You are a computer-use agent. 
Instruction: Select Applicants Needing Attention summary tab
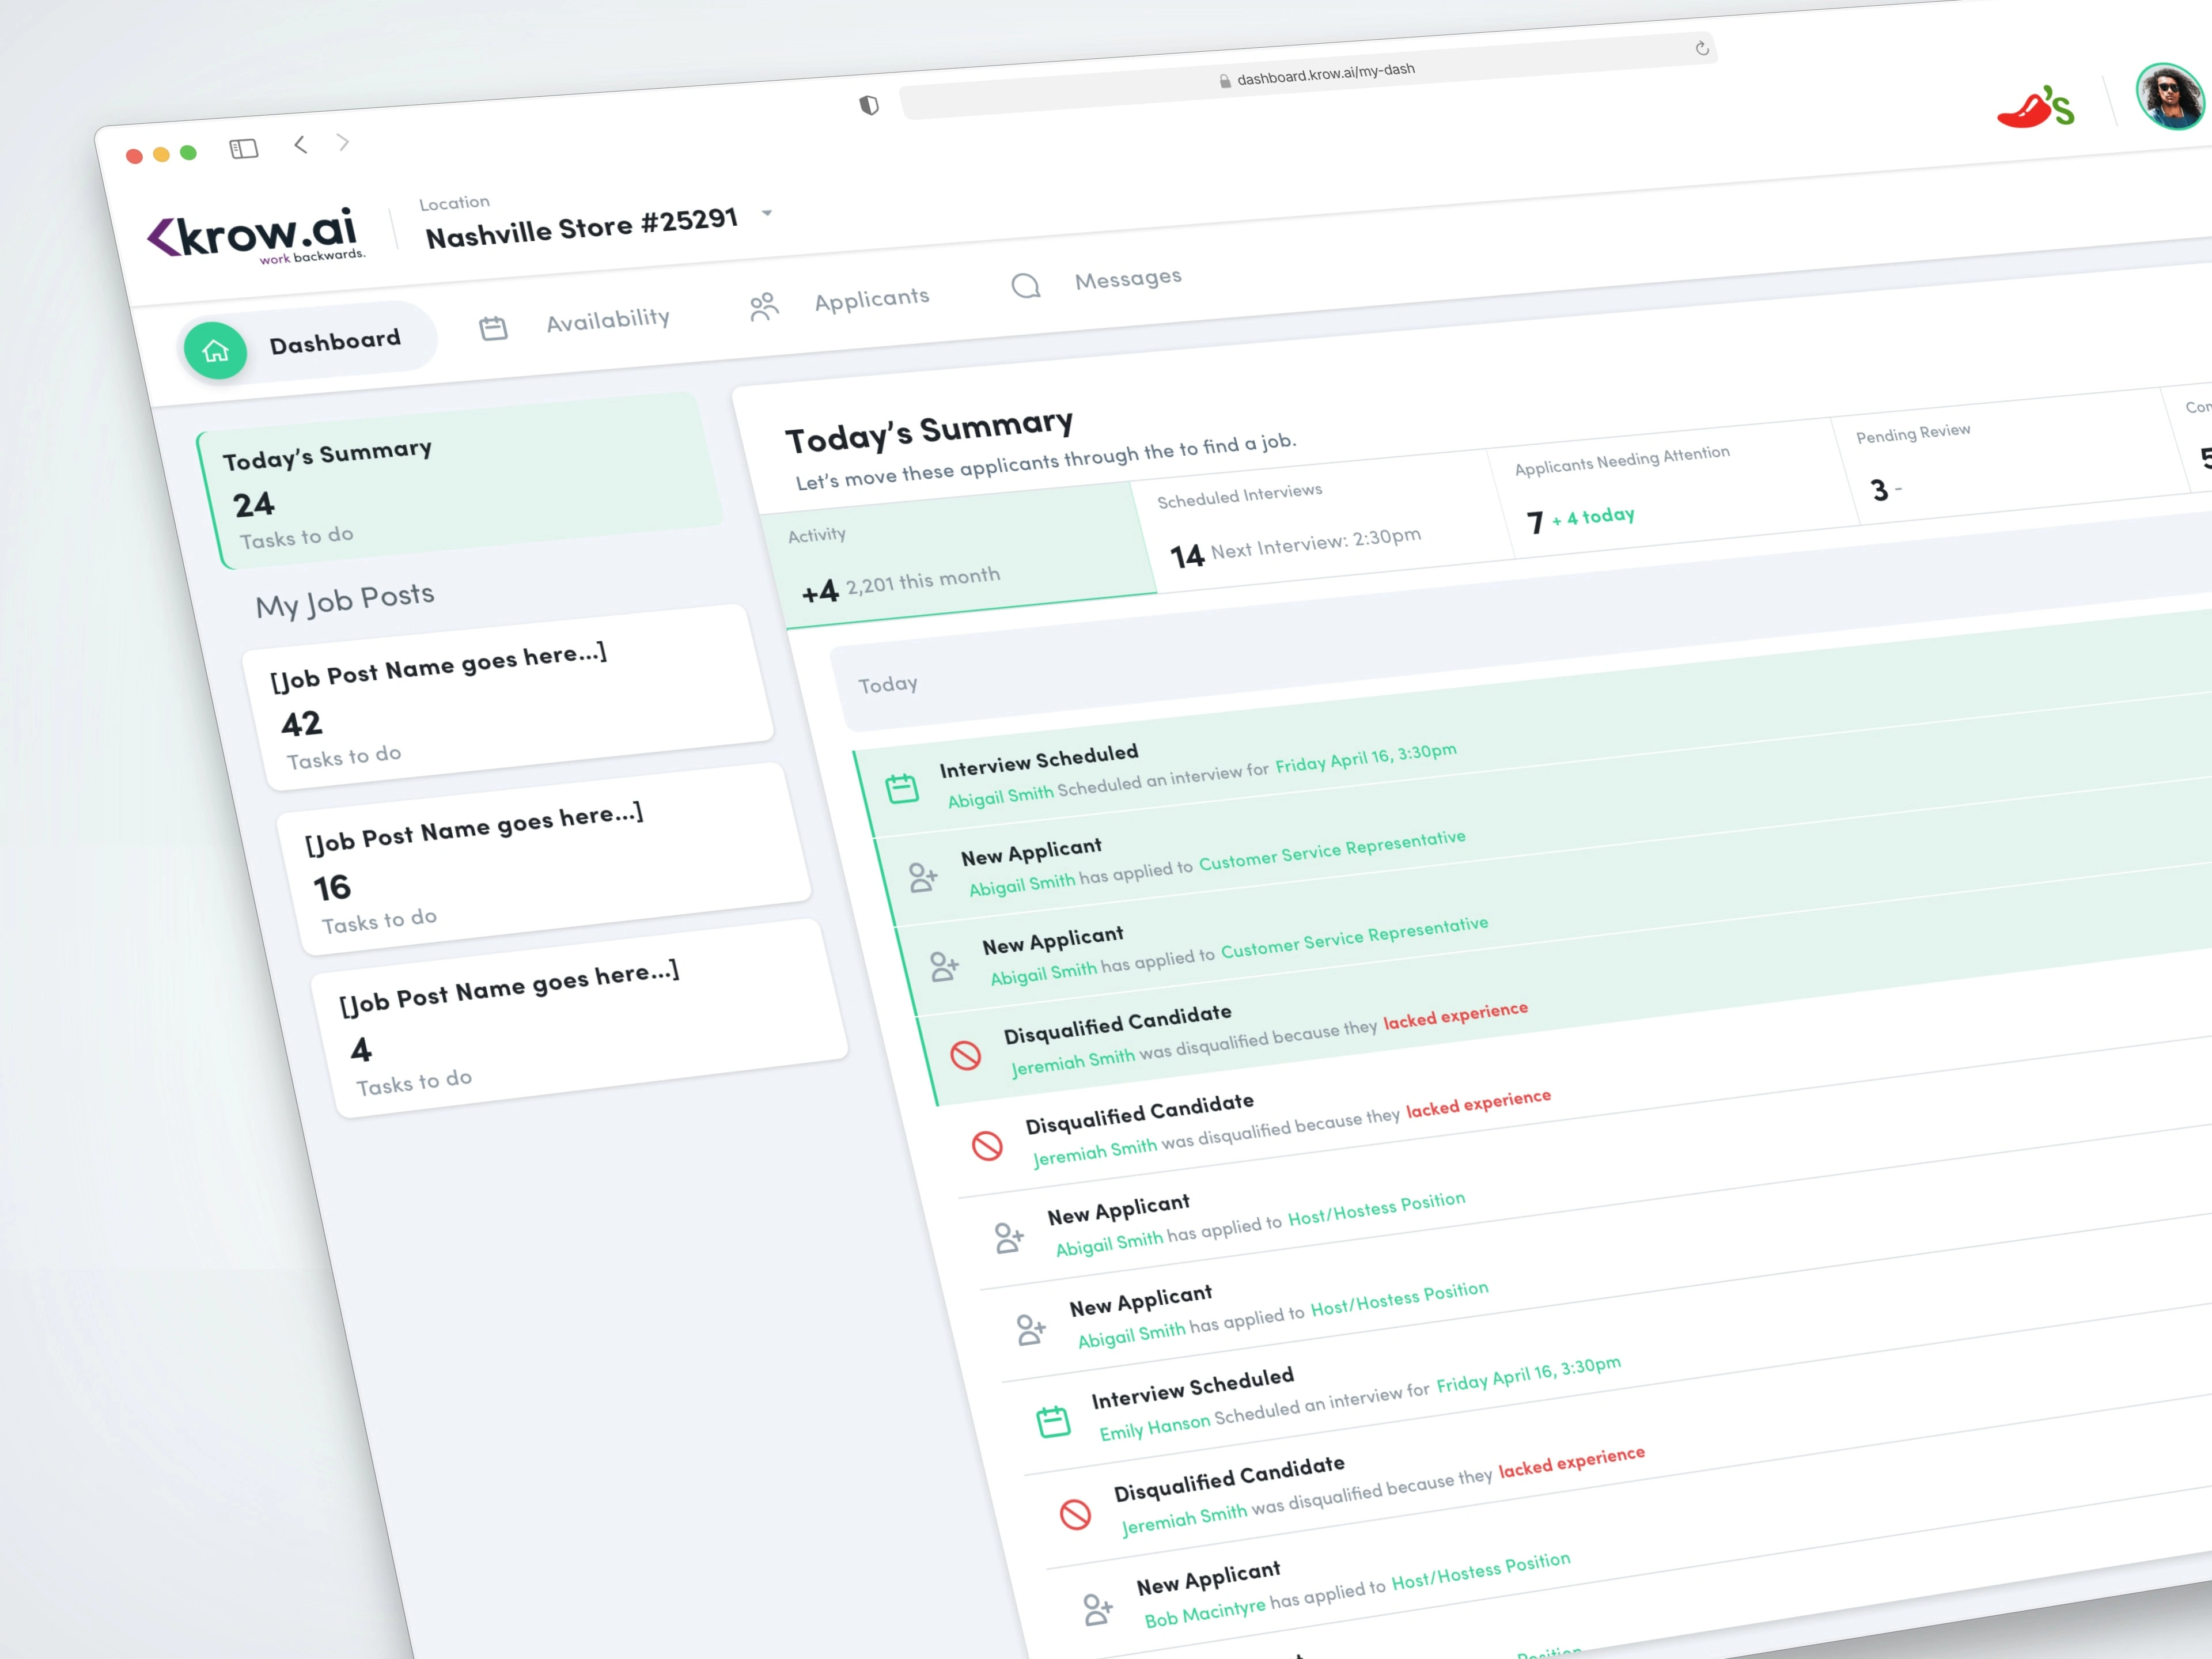click(x=1674, y=489)
